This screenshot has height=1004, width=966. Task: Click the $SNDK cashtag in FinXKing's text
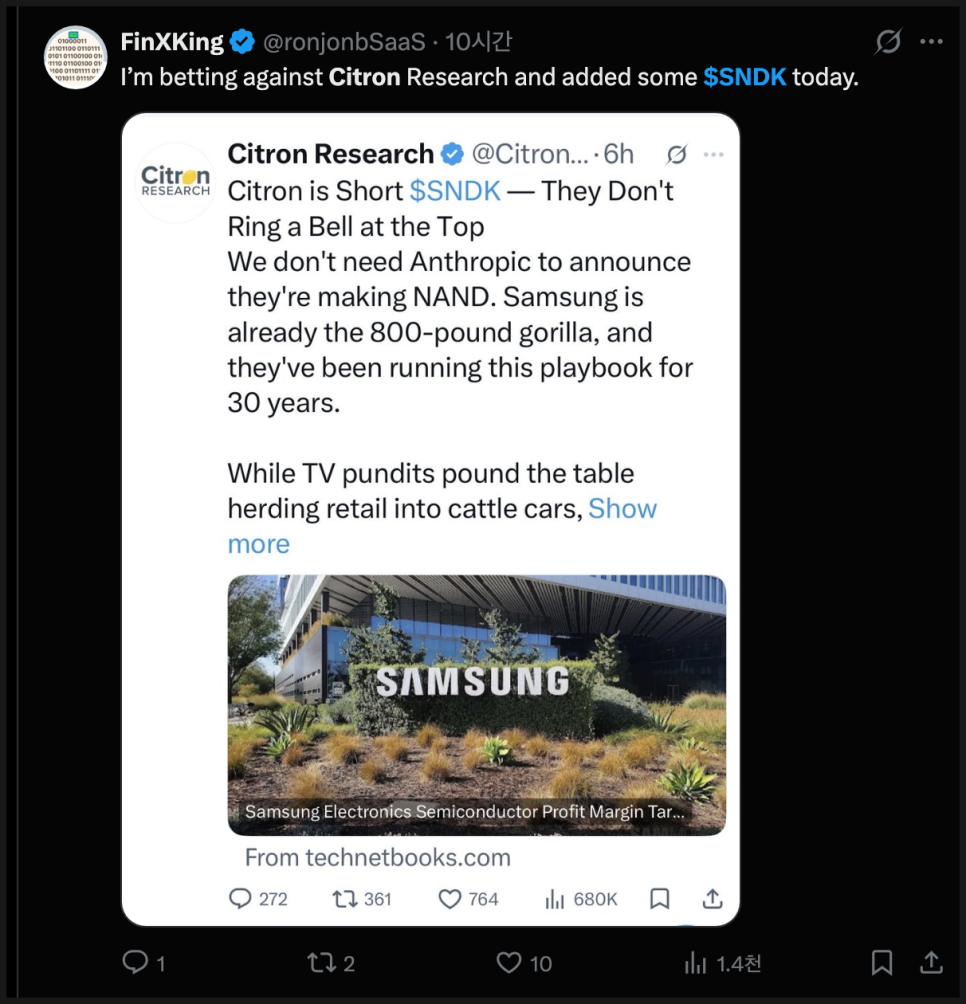click(745, 77)
